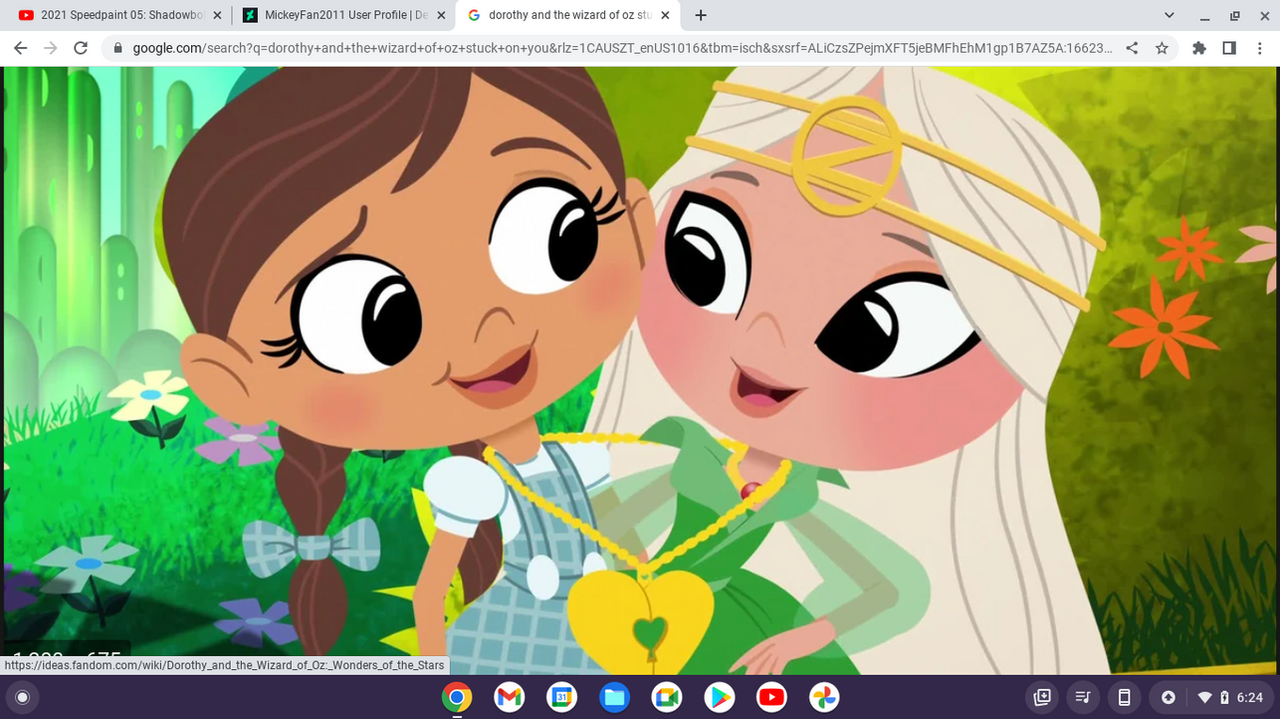Close the MickeyFan2011 User Profile tab
Viewport: 1280px width, 719px height.
(441, 15)
